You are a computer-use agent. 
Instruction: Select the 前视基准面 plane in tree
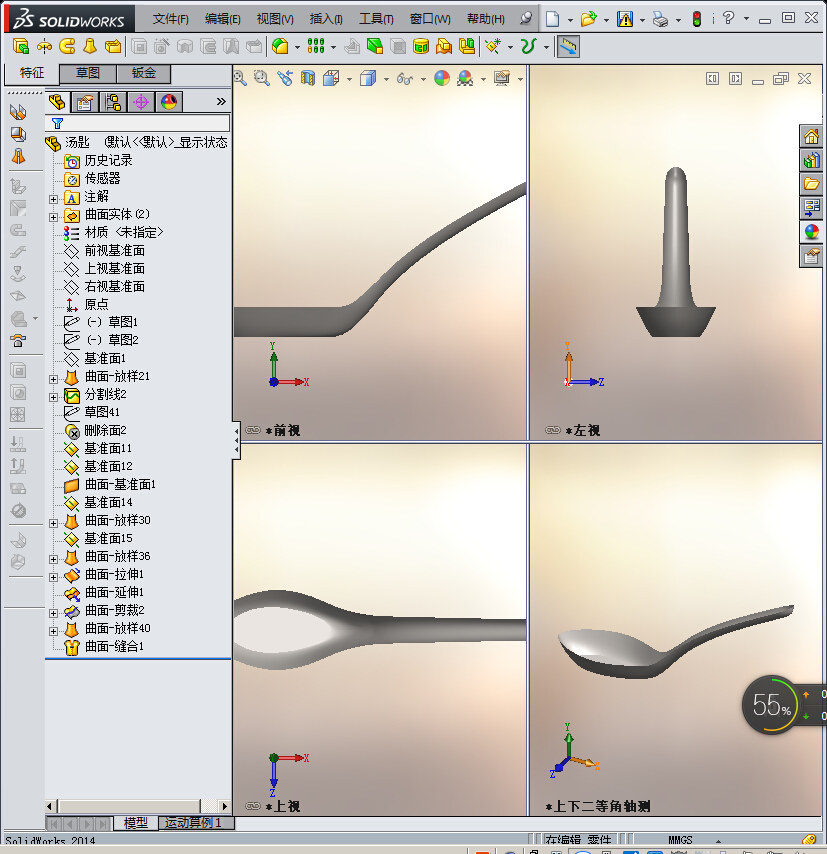pos(114,251)
